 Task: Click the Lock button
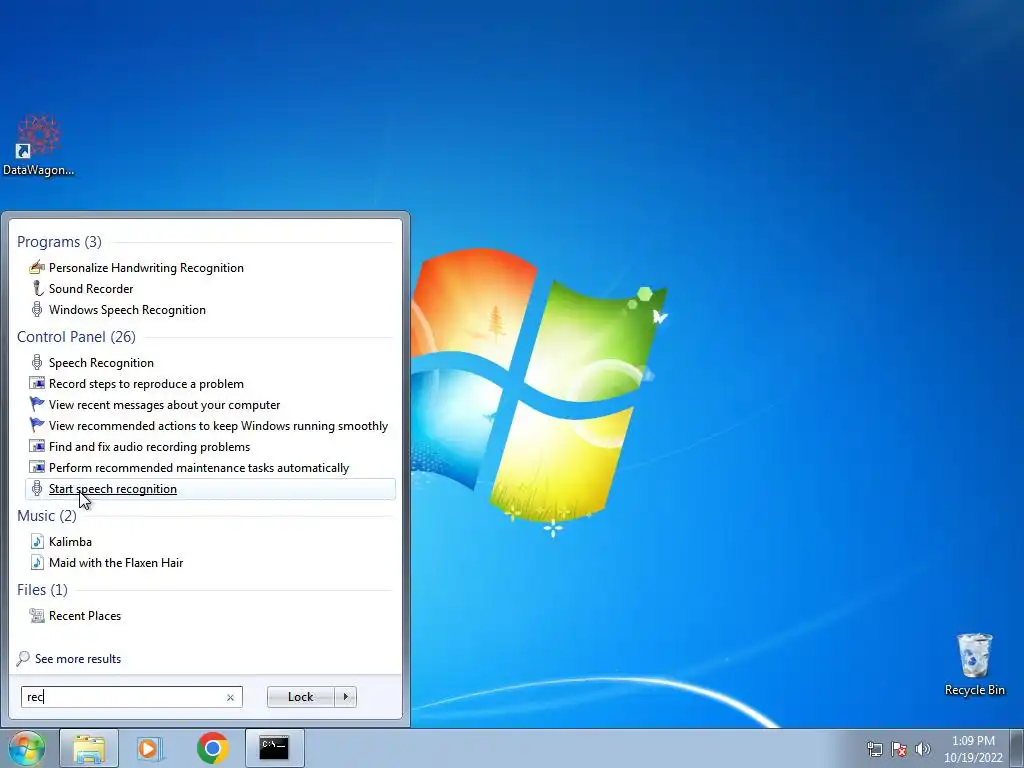(300, 697)
